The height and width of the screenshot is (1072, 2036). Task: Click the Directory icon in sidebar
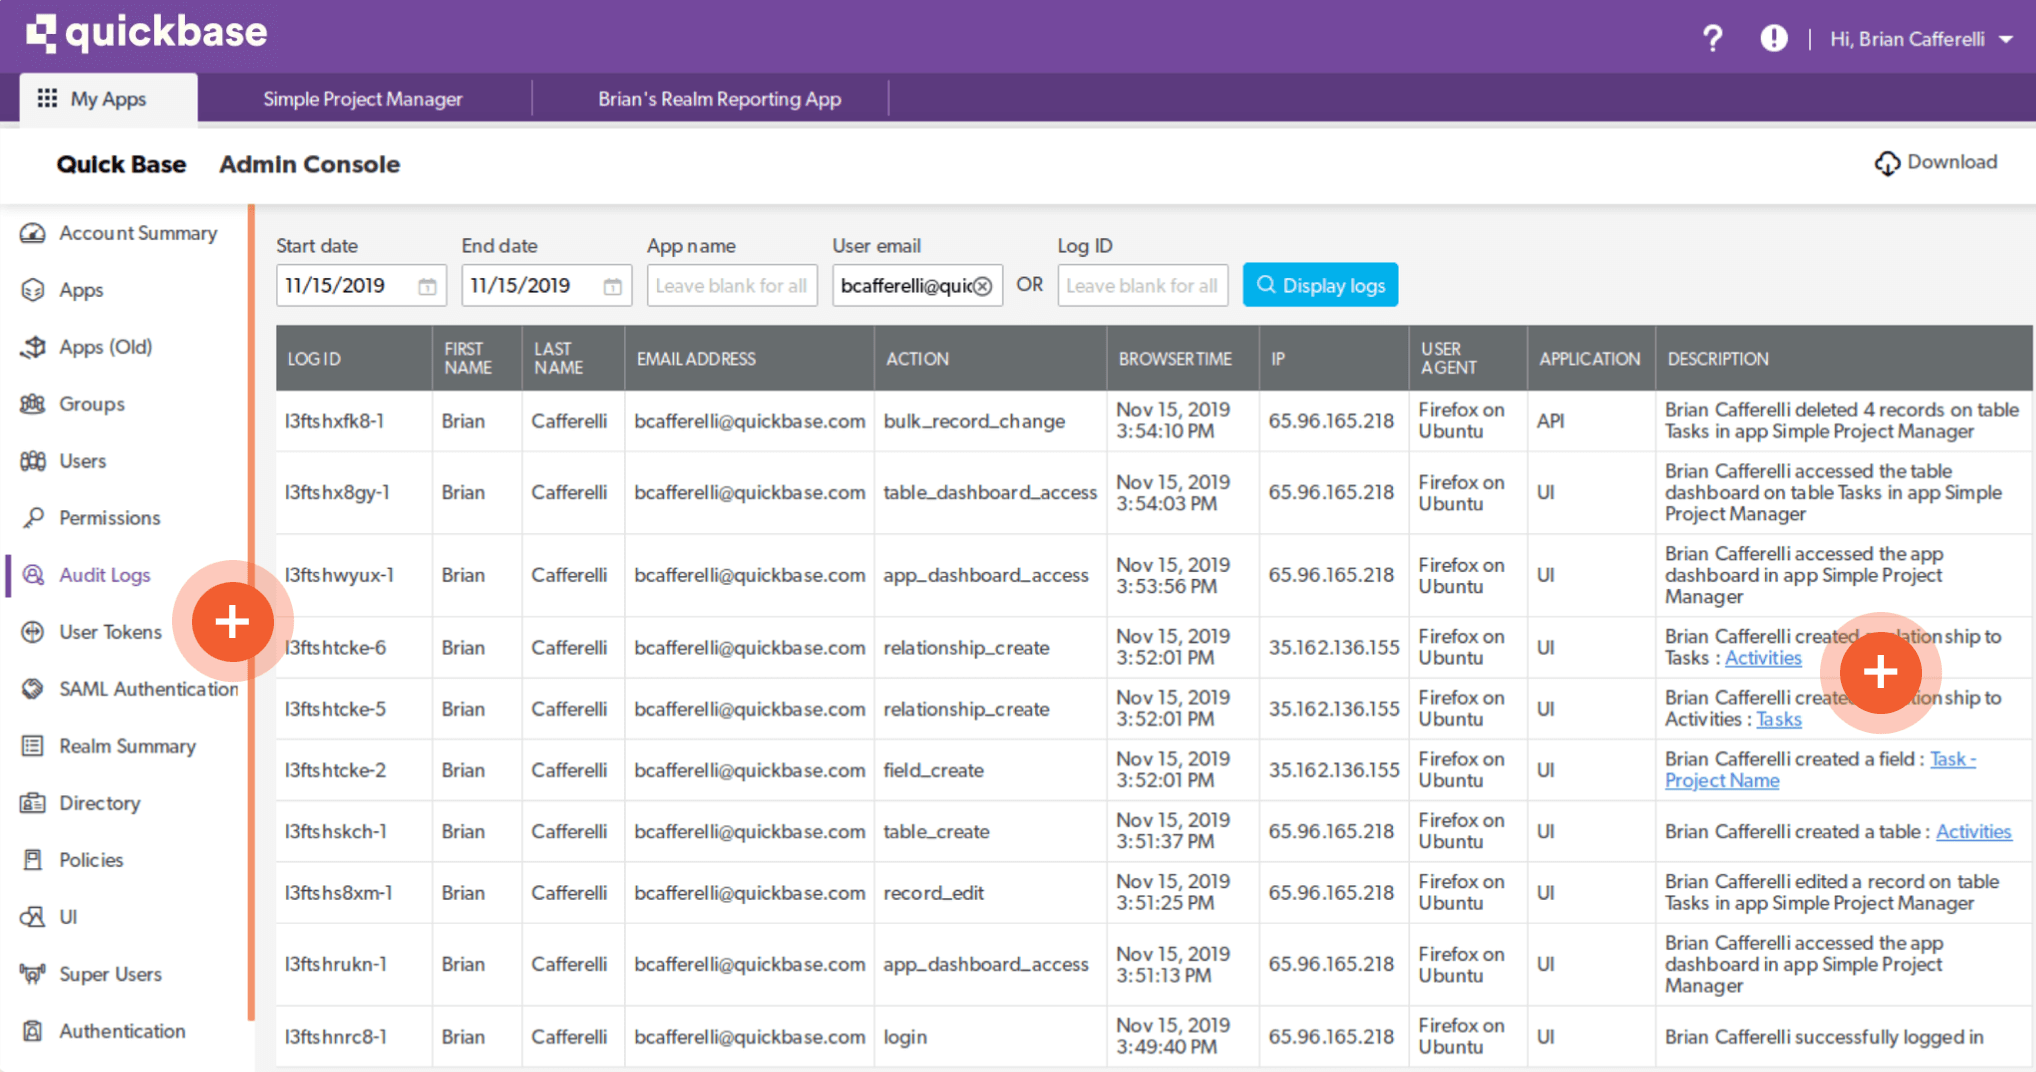point(33,803)
